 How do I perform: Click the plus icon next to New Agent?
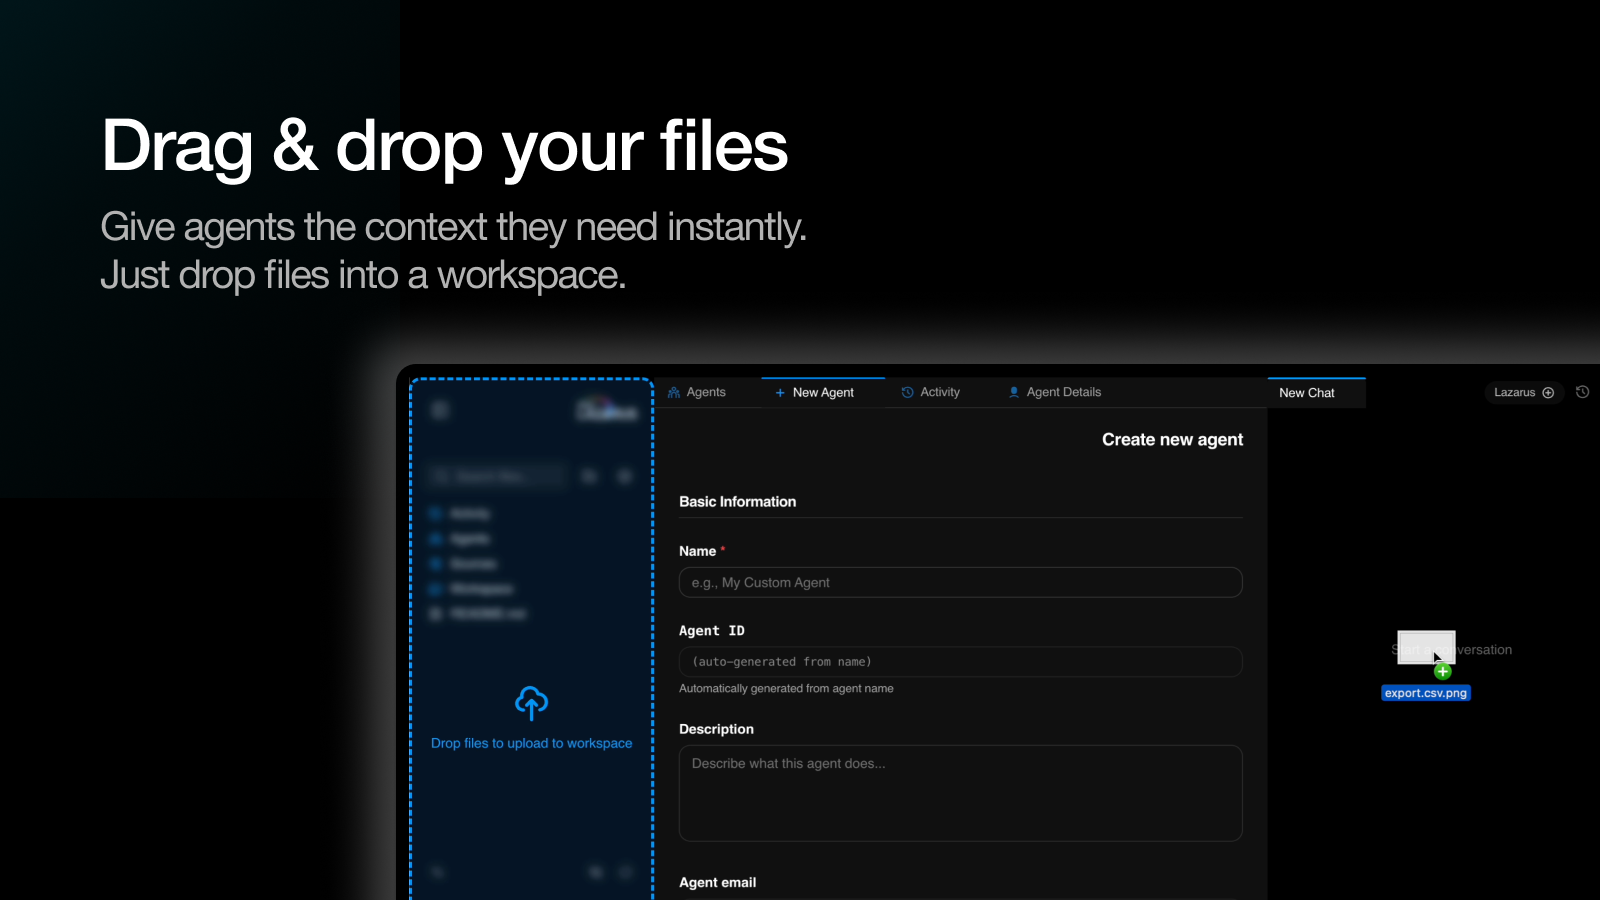pos(780,392)
